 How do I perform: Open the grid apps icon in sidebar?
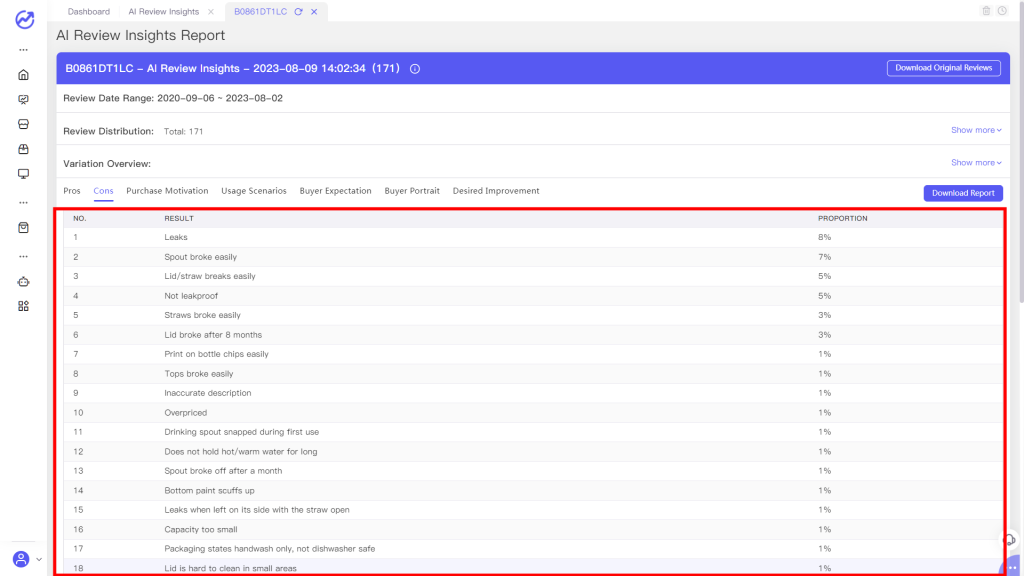coord(23,306)
